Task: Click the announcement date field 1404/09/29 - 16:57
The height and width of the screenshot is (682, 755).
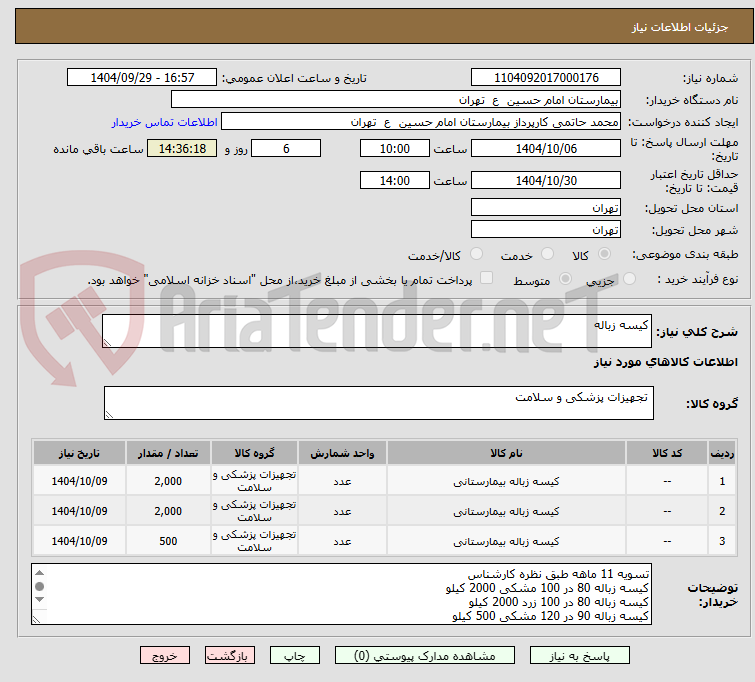Action: click(142, 78)
